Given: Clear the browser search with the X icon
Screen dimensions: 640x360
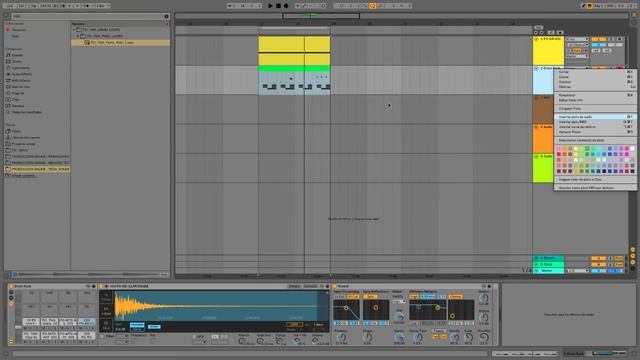Looking at the screenshot, I should click(x=167, y=16).
